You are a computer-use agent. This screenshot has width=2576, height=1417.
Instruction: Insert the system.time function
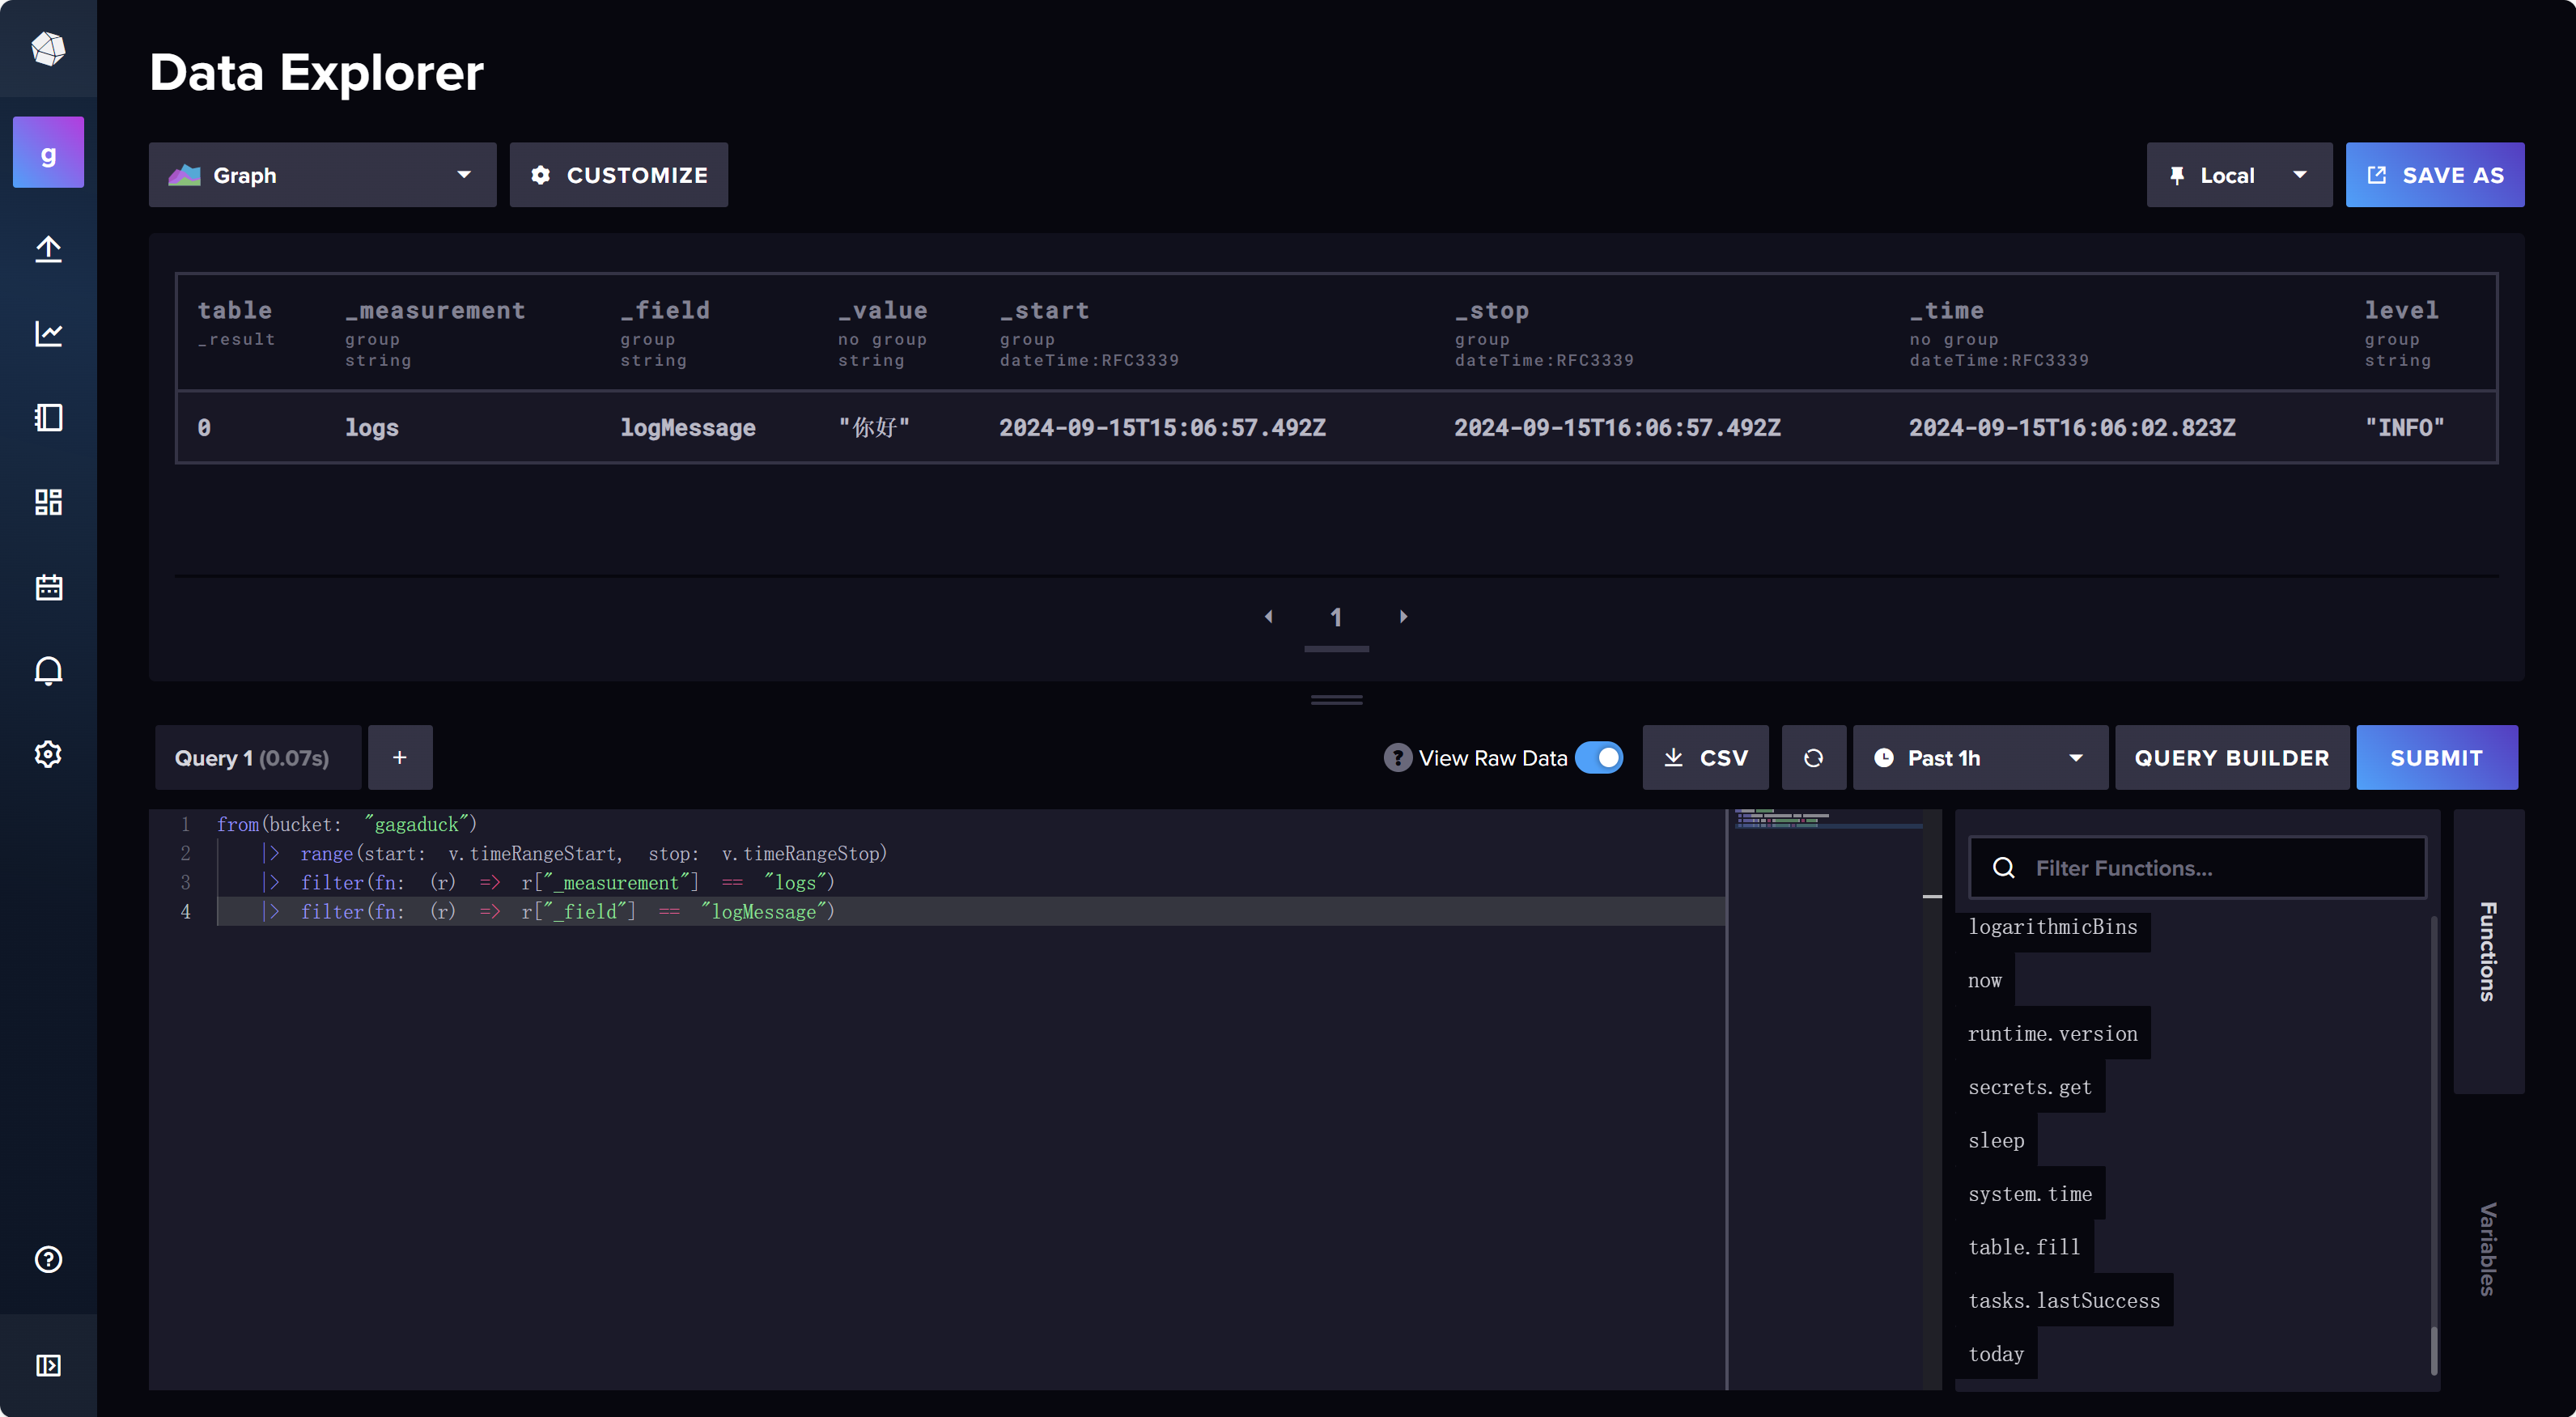[x=2030, y=1194]
